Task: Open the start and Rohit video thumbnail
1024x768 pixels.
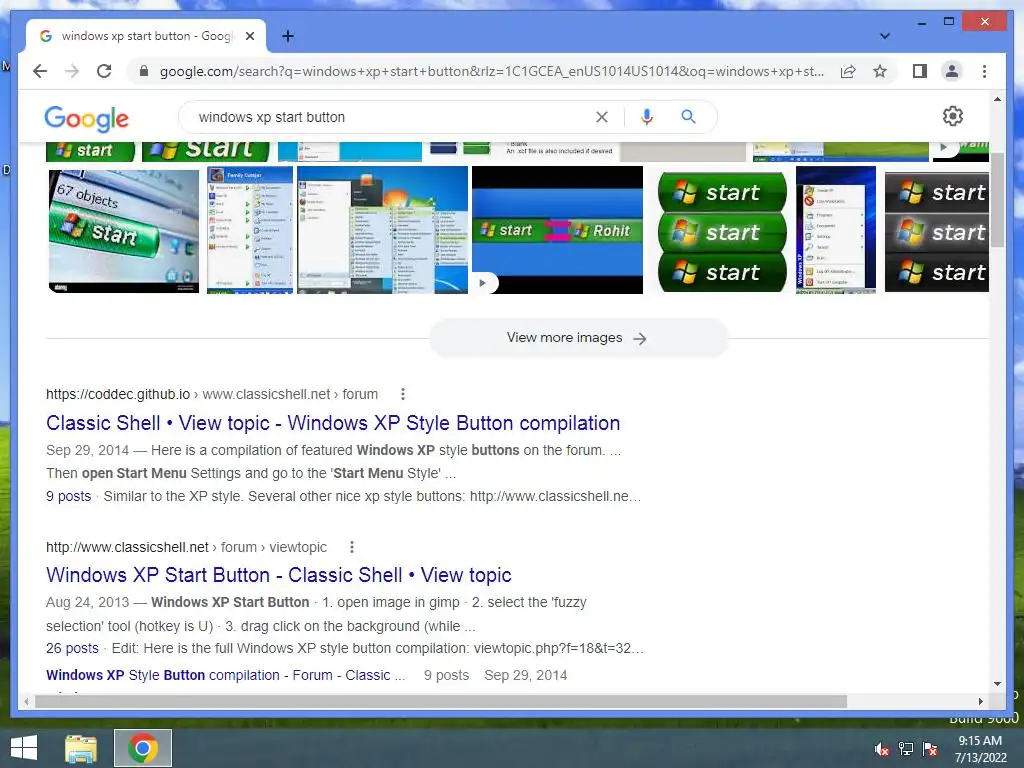Action: (557, 230)
